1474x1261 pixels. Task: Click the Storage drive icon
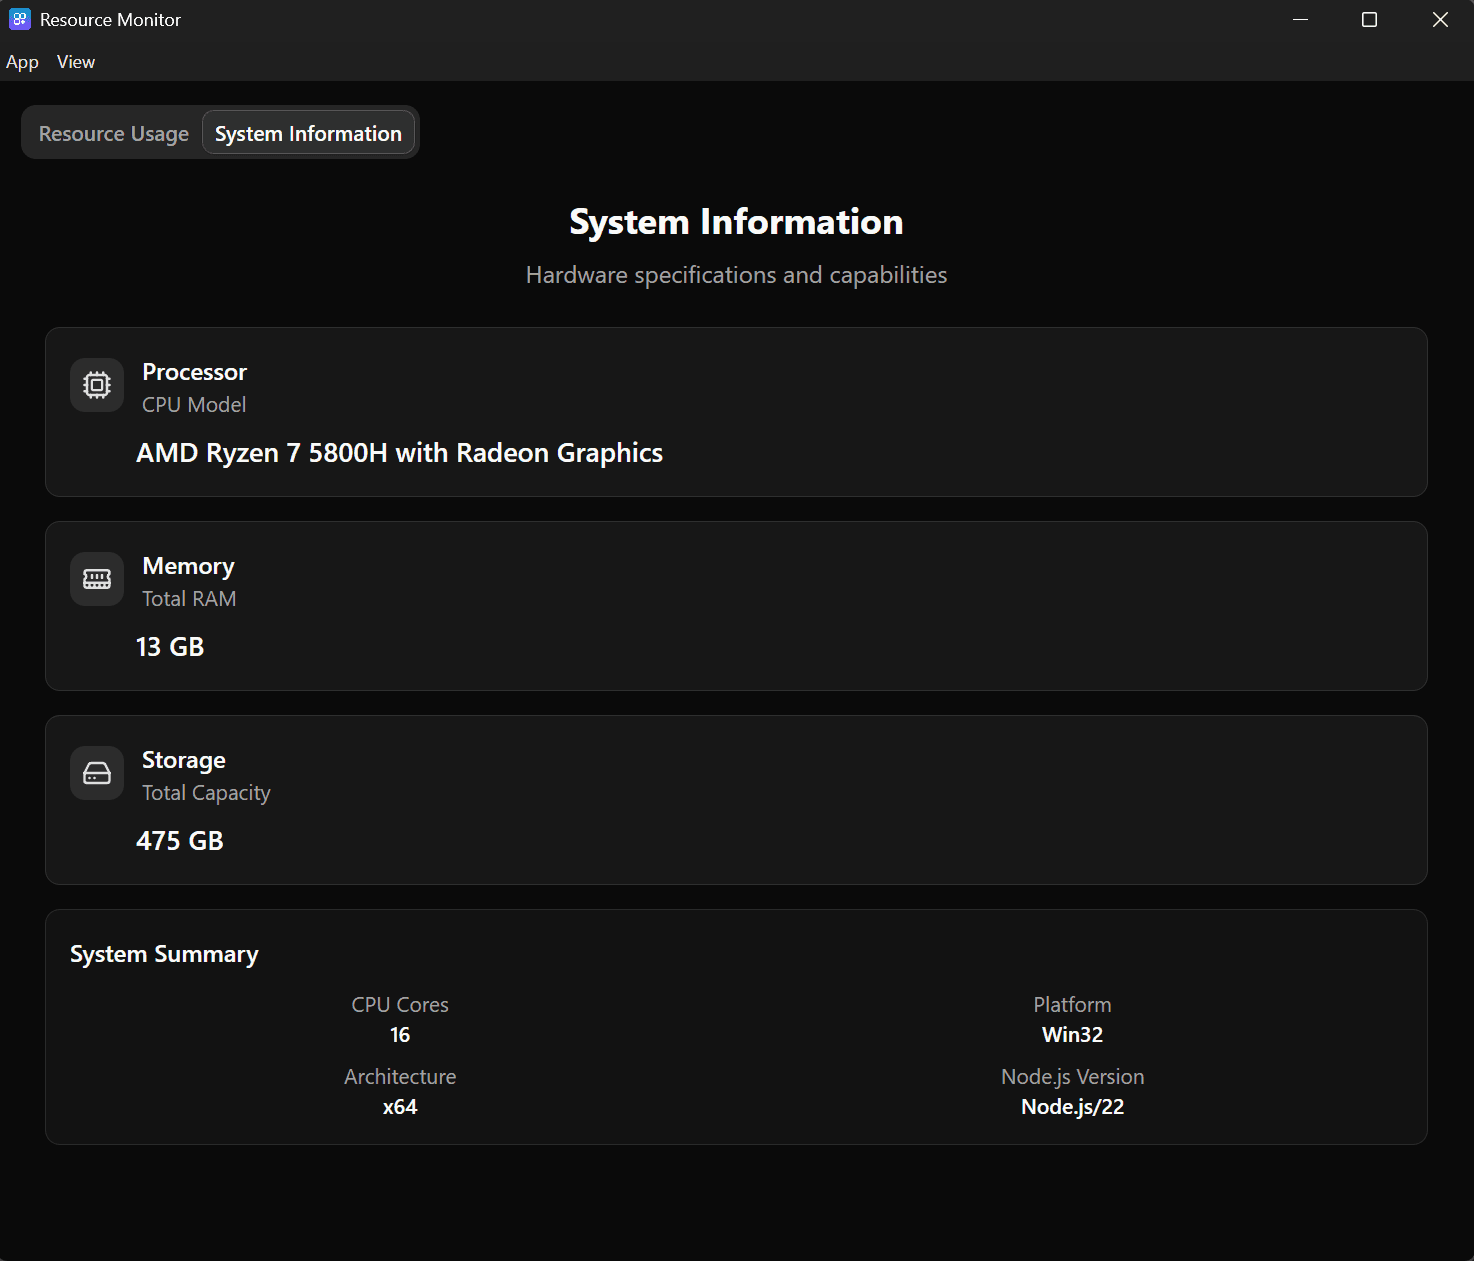96,772
